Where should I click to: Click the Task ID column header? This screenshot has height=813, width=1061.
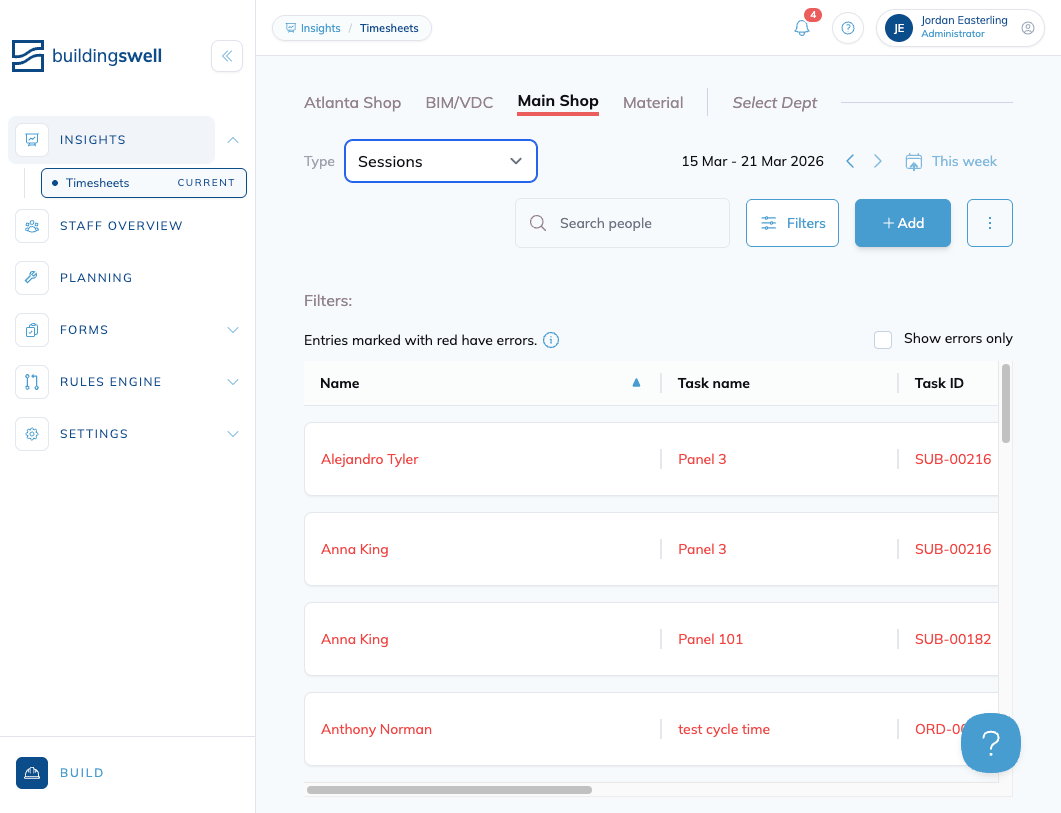(939, 383)
